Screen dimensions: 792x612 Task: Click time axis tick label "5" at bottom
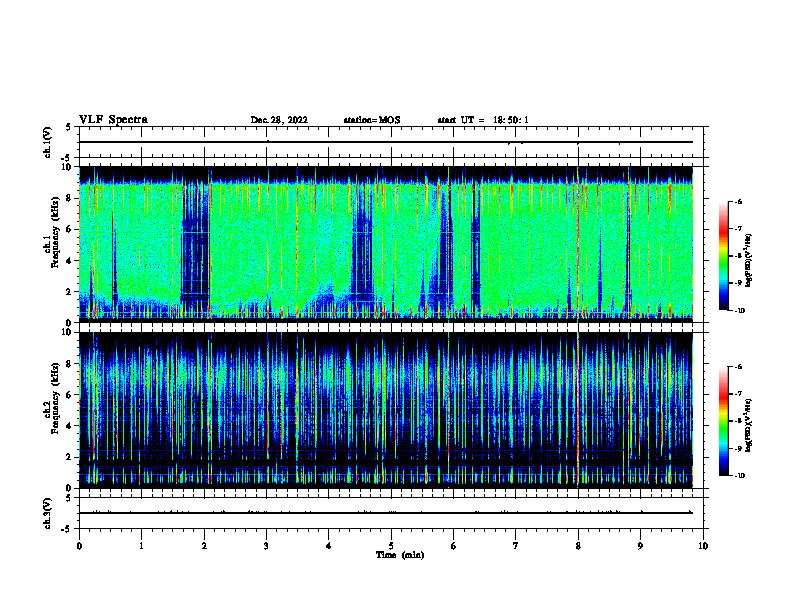pos(391,546)
